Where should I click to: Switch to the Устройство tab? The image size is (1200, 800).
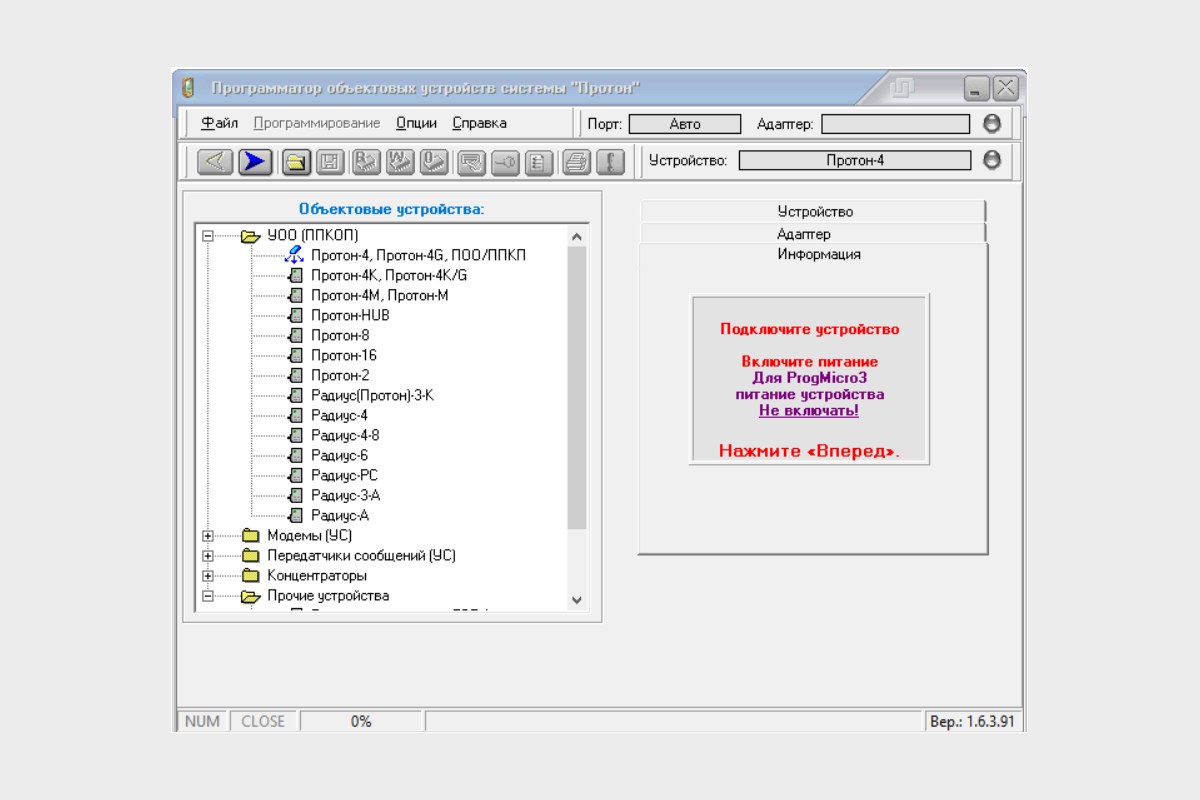pyautogui.click(x=814, y=211)
